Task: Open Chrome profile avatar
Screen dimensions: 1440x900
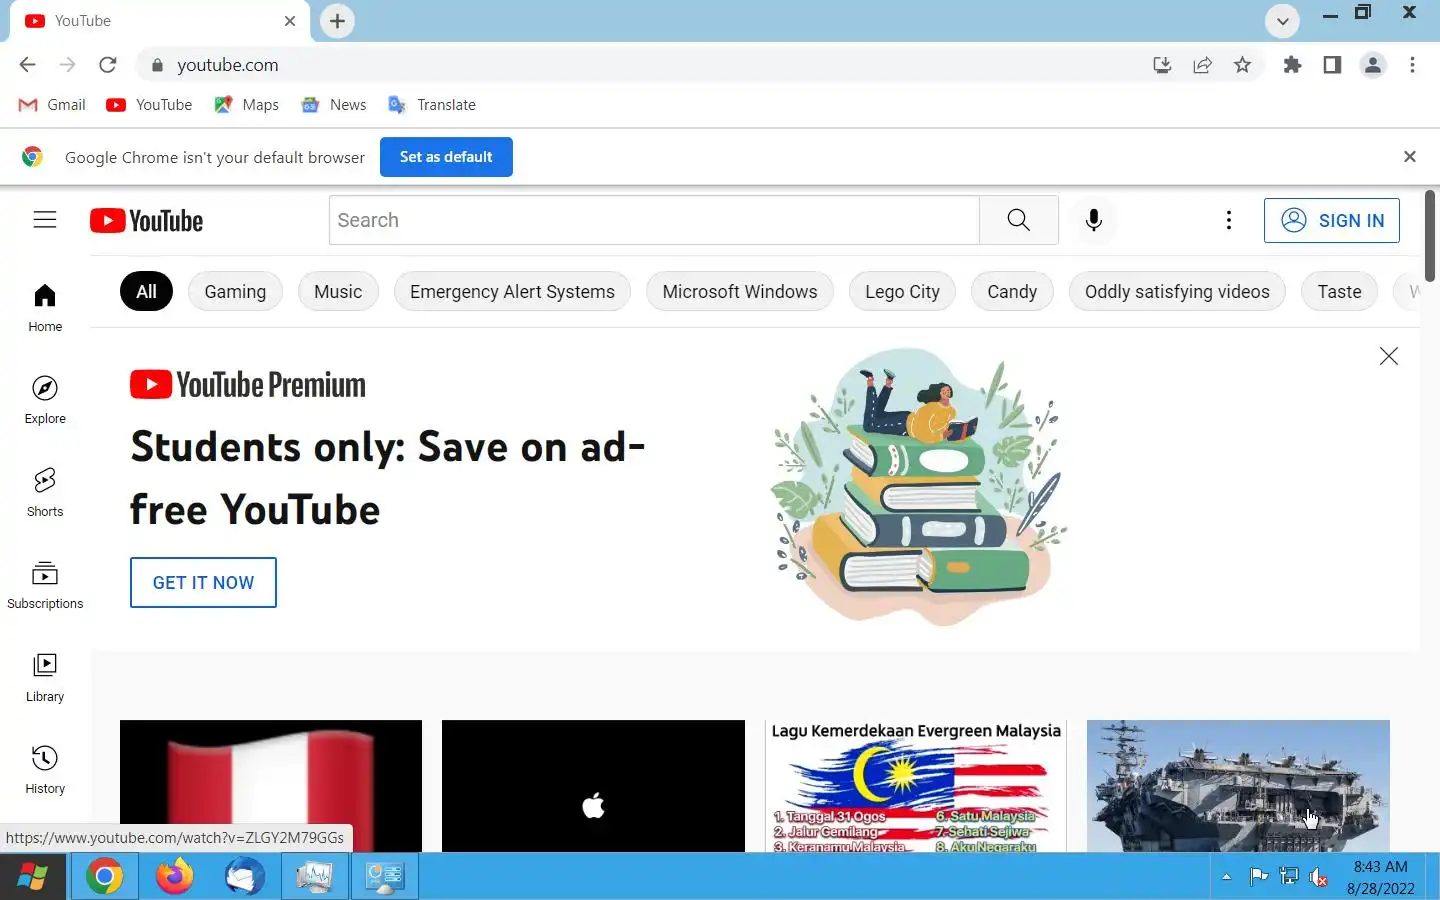Action: pos(1373,65)
